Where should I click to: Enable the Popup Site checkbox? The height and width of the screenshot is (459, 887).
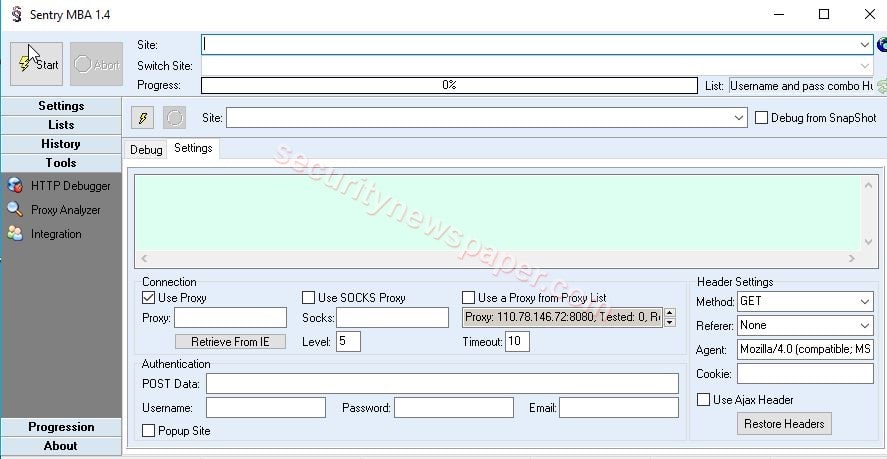point(148,431)
